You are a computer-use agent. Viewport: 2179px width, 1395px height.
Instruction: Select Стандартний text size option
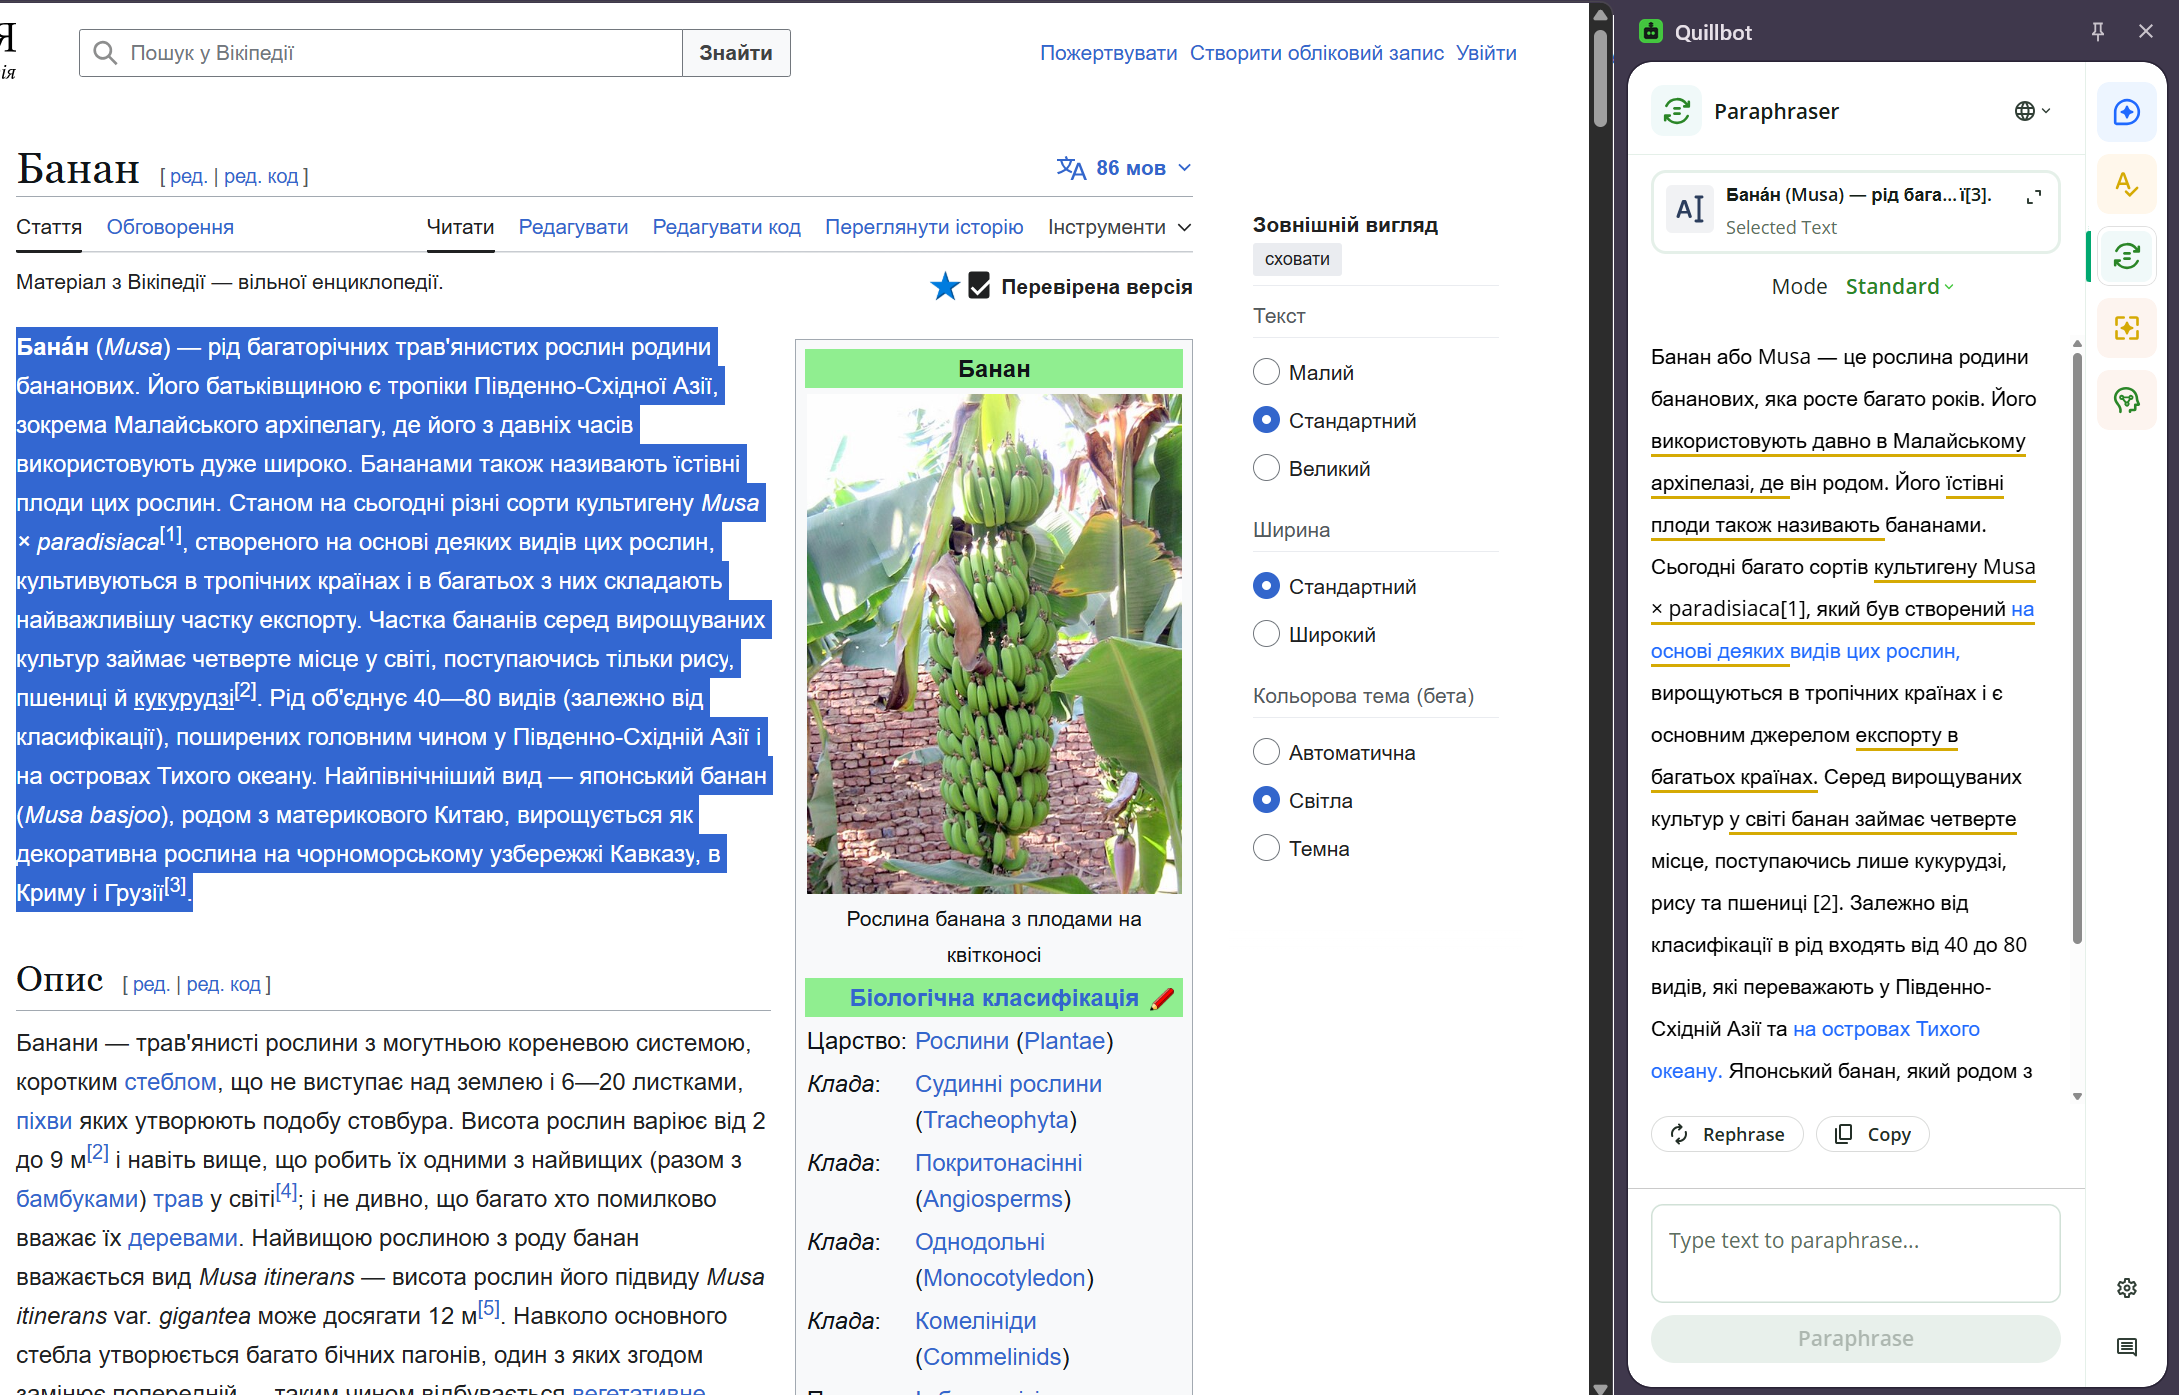1266,420
